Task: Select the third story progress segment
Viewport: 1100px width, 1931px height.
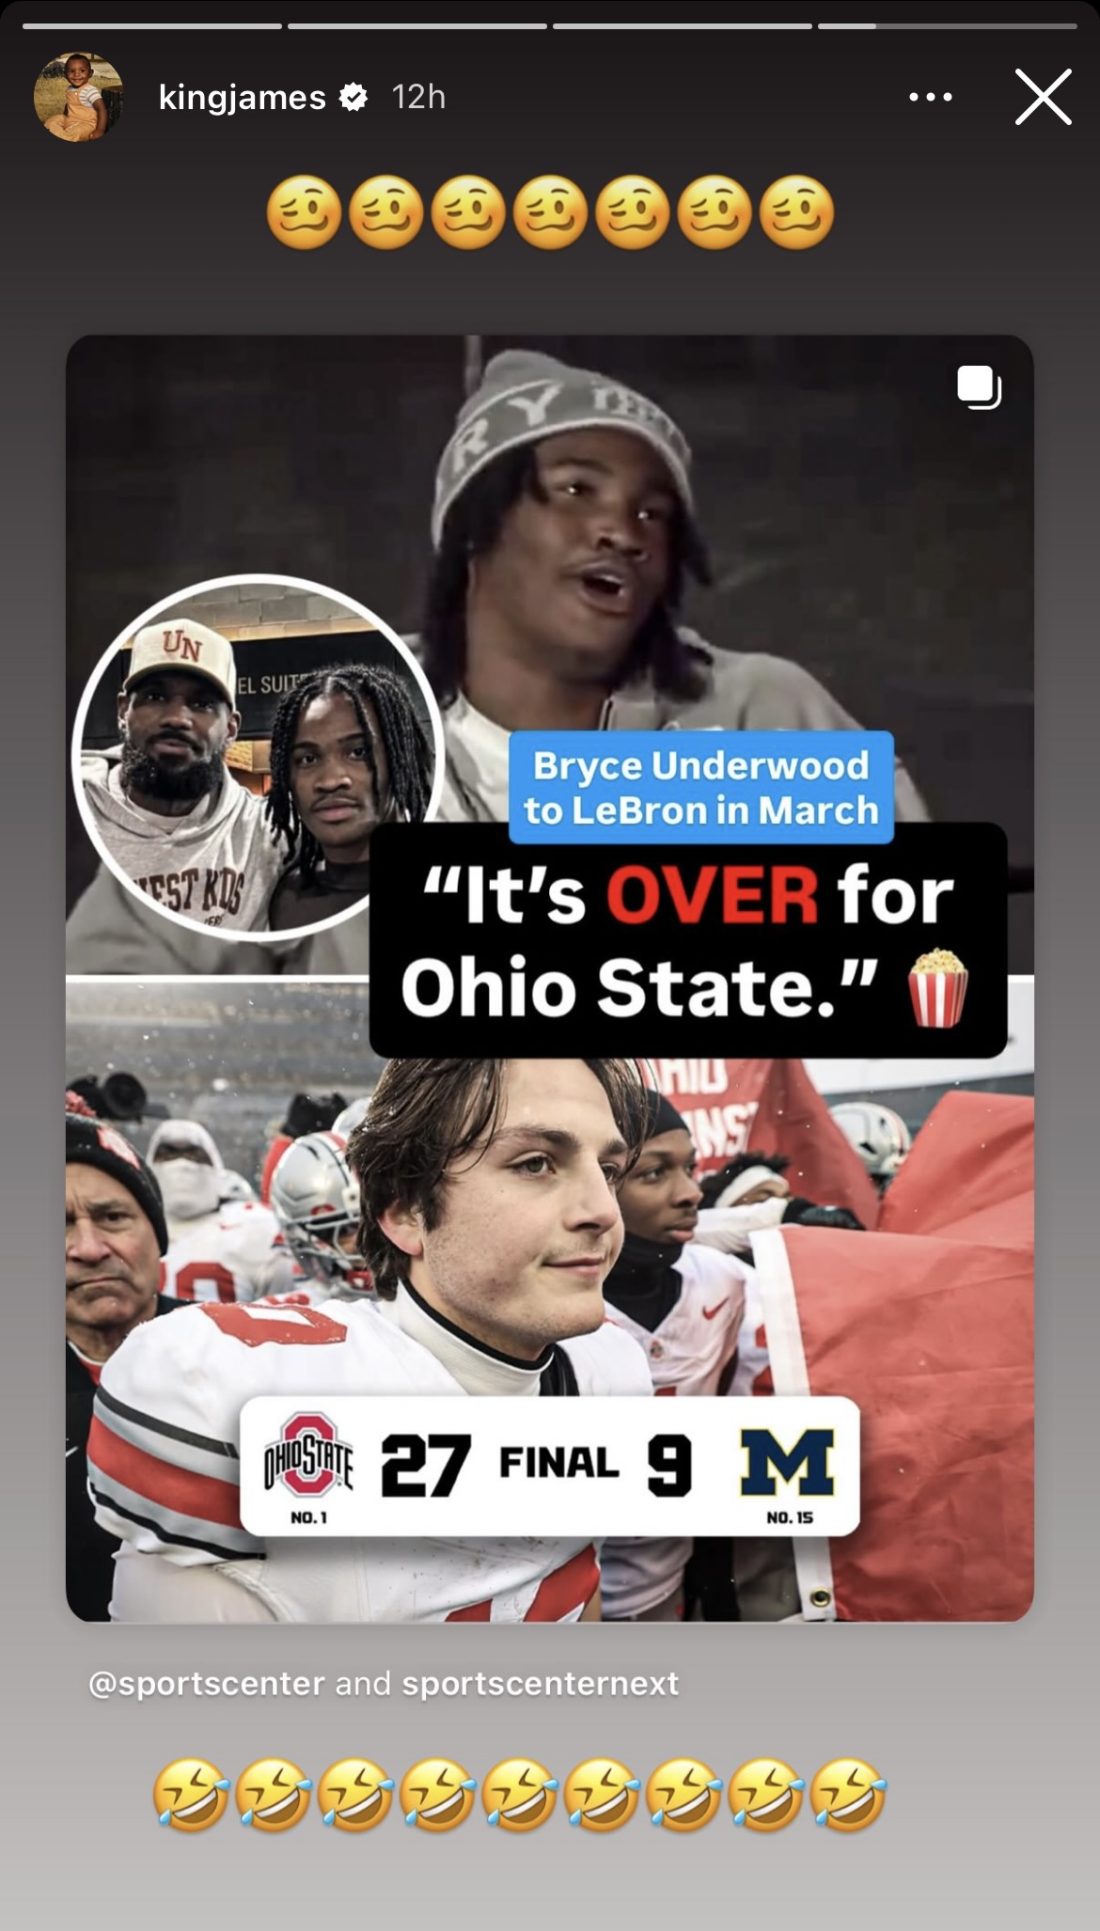Action: tap(682, 26)
